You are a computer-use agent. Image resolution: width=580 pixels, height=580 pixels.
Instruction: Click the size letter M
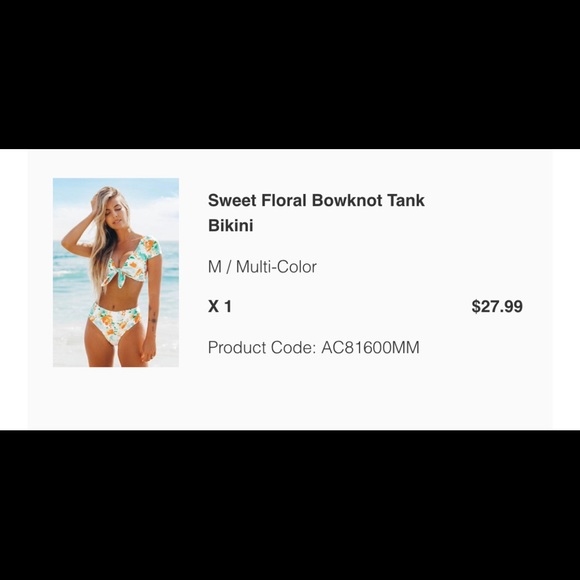[x=215, y=267]
